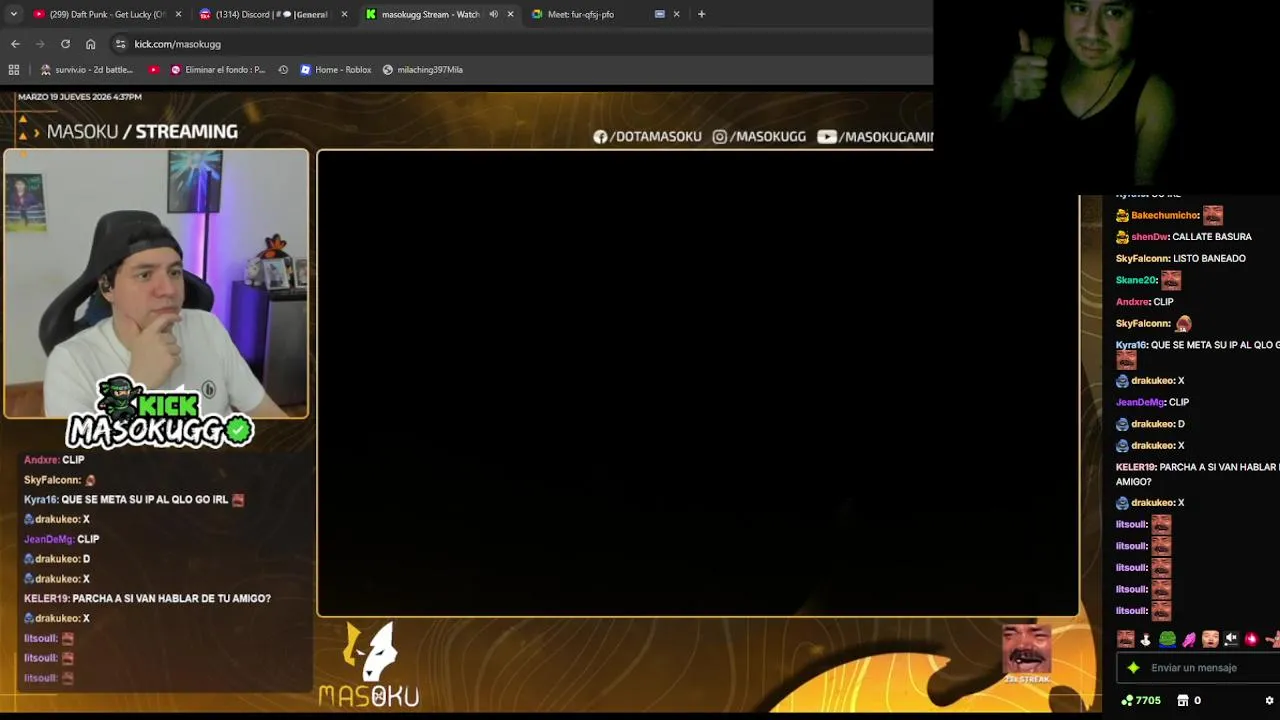Click chat message LISTO BANEADO
The height and width of the screenshot is (720, 1280).
[1209, 259]
